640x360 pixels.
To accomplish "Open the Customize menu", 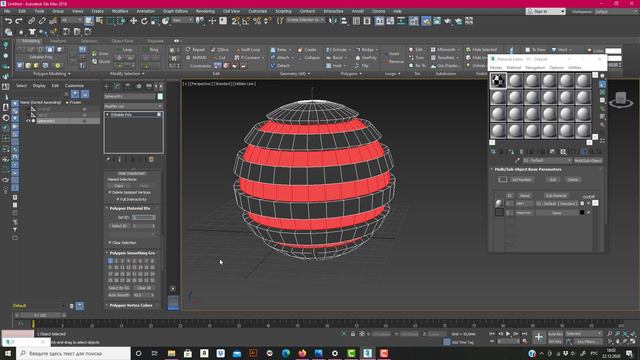I will coord(258,11).
